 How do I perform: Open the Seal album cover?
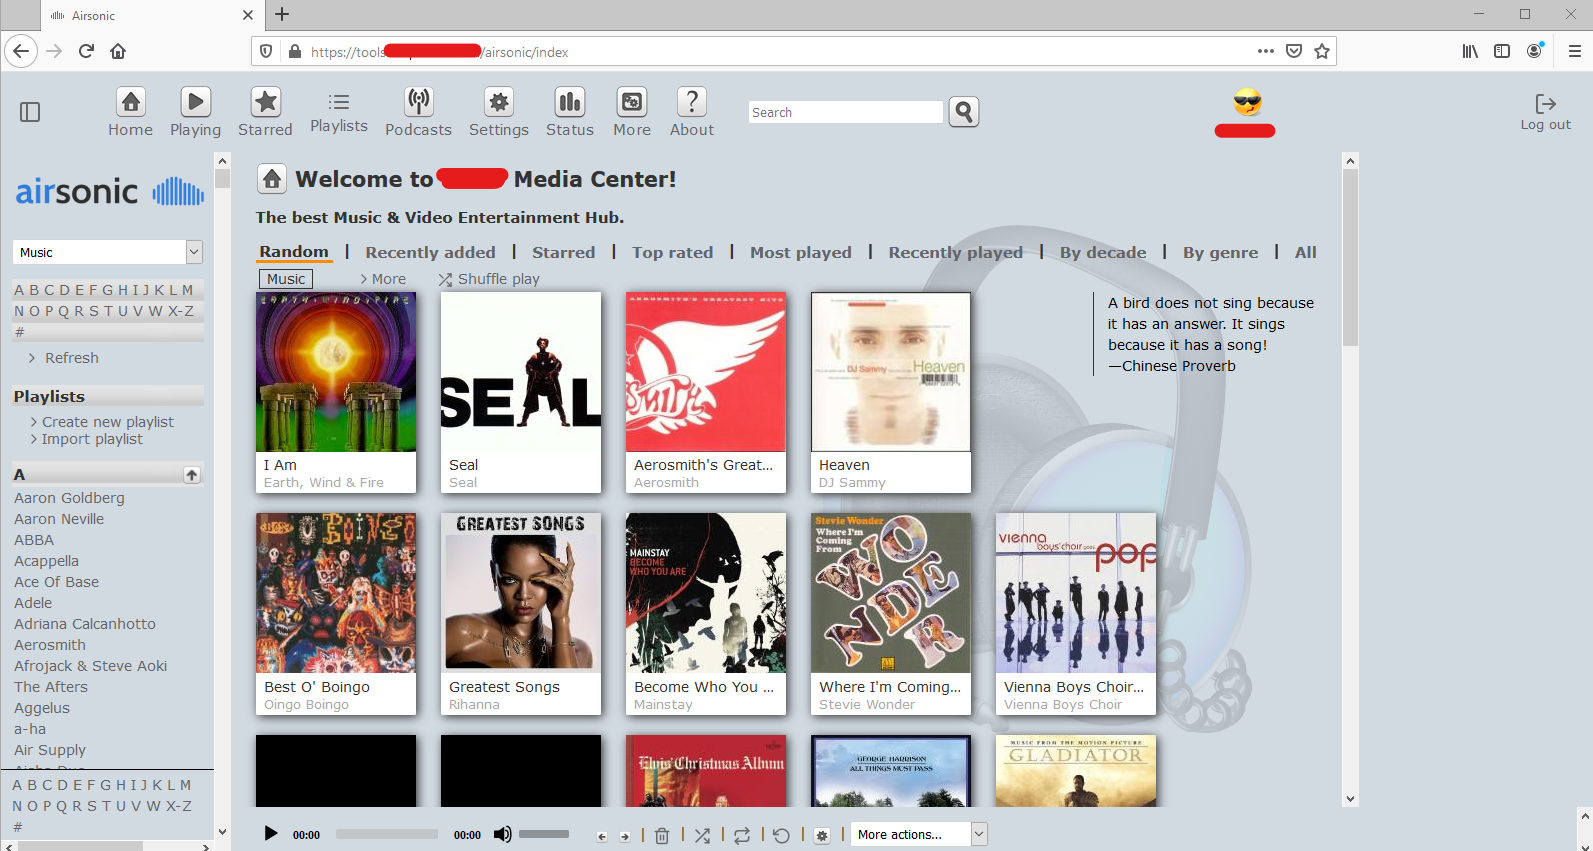click(x=521, y=372)
